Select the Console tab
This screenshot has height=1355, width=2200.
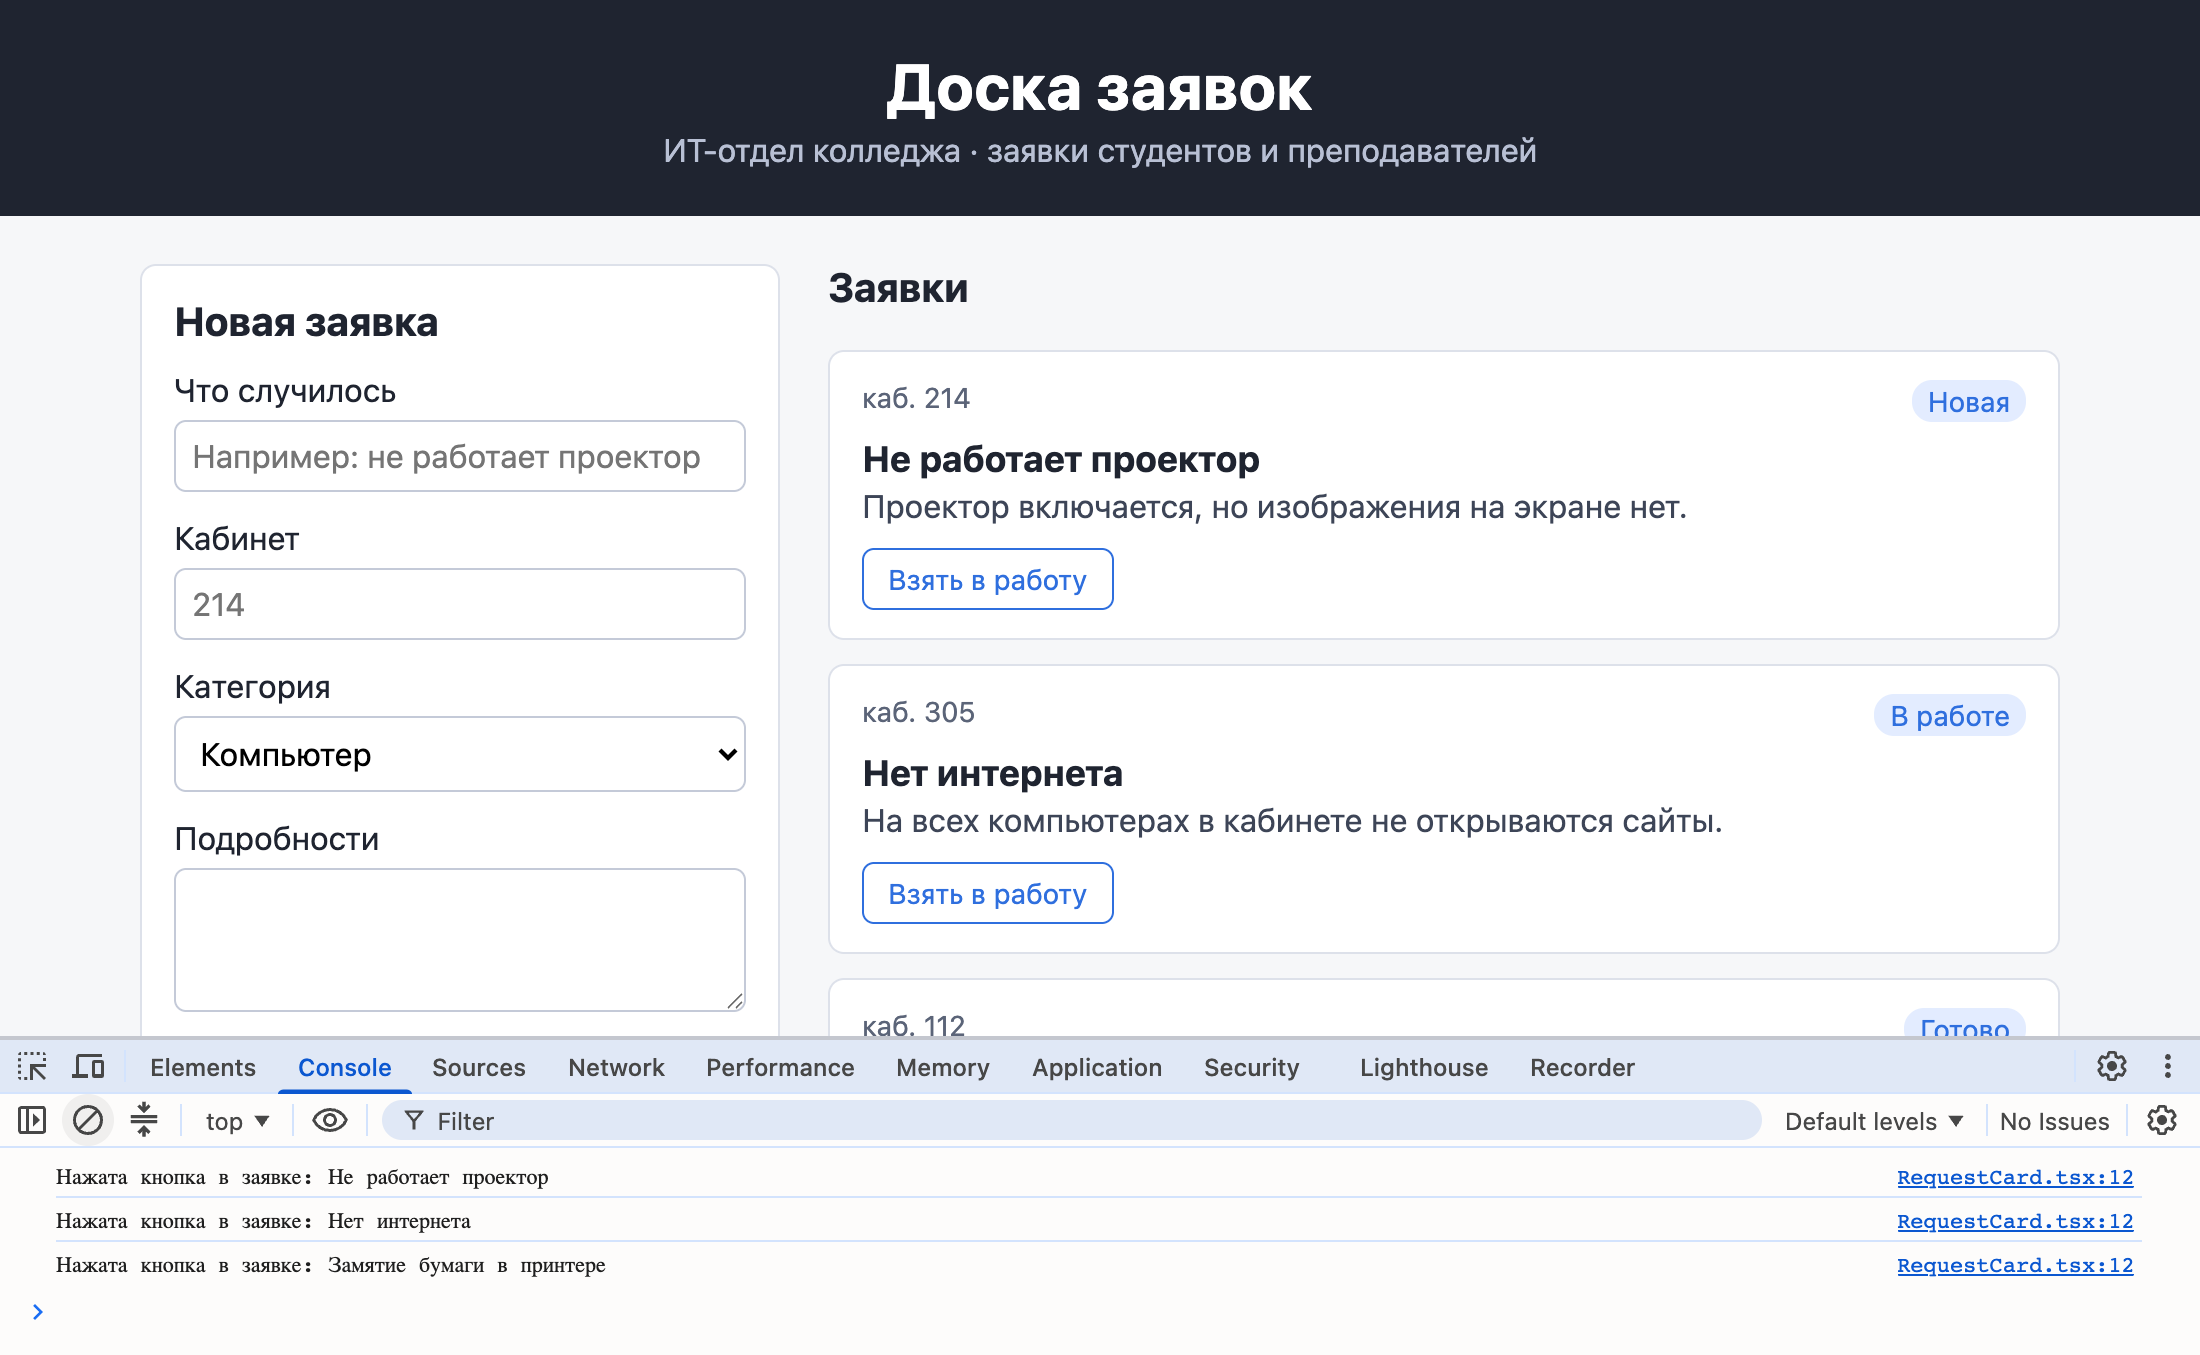coord(345,1068)
